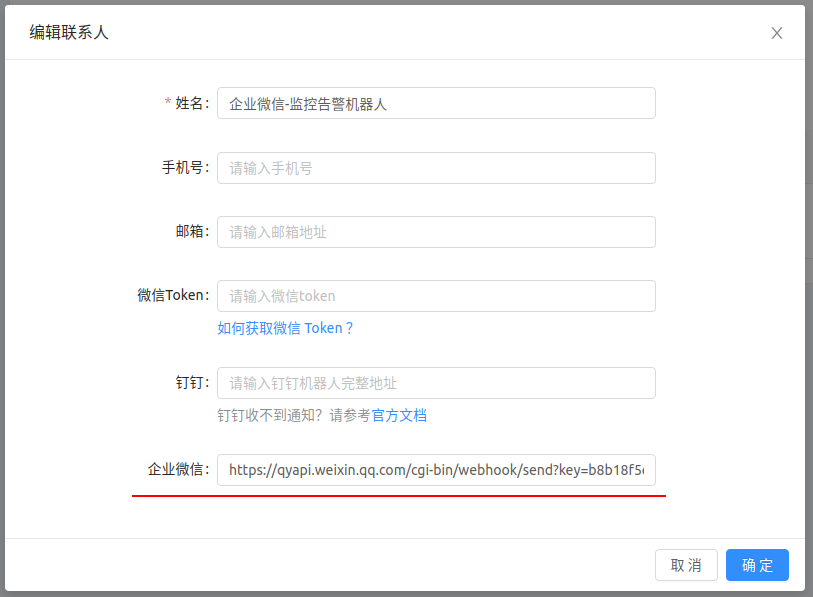Viewport: 813px width, 597px height.
Task: Close the 编辑联系人 dialog with X
Action: point(776,33)
